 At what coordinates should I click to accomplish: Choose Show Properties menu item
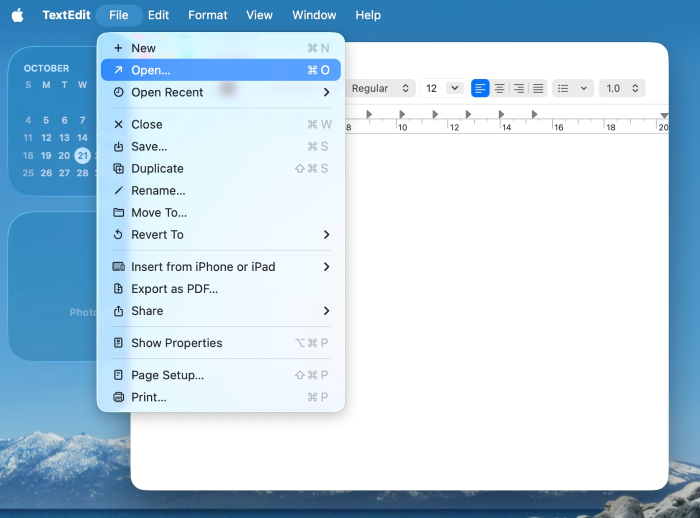pos(221,343)
